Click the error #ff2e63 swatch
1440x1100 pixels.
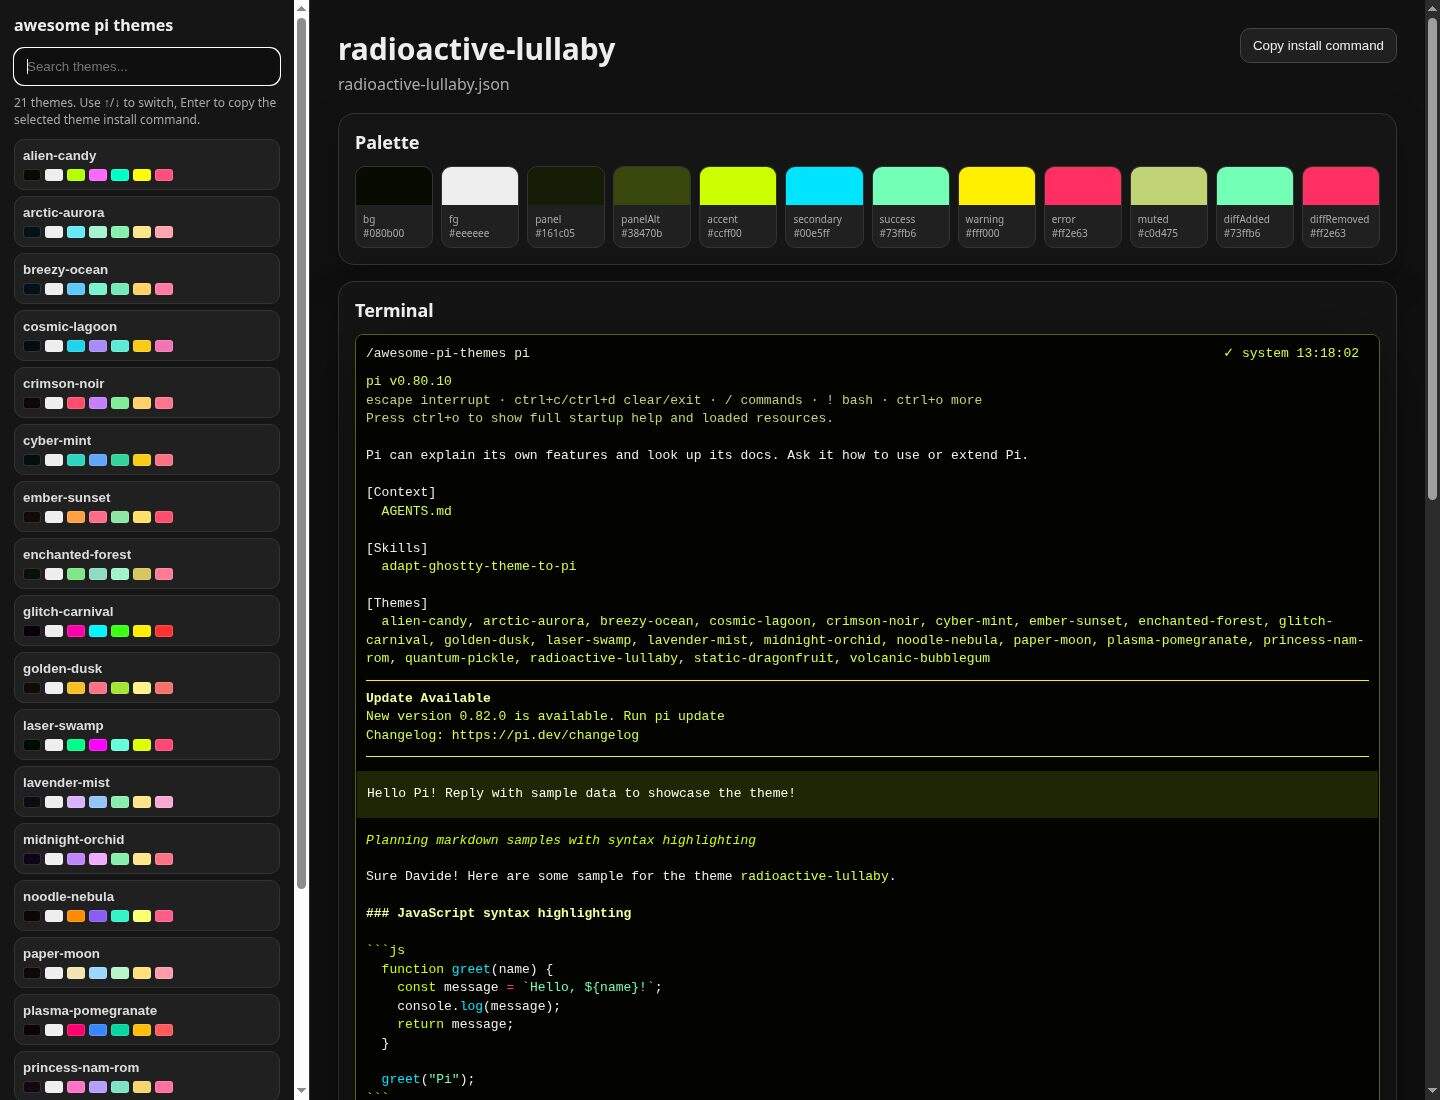pyautogui.click(x=1082, y=206)
